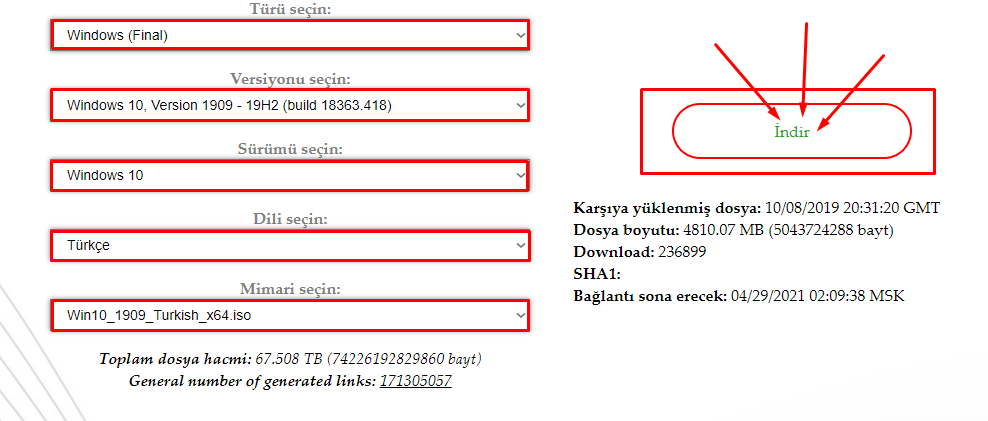The image size is (988, 421).
Task: Click the SHA1: label
Action: coord(597,274)
